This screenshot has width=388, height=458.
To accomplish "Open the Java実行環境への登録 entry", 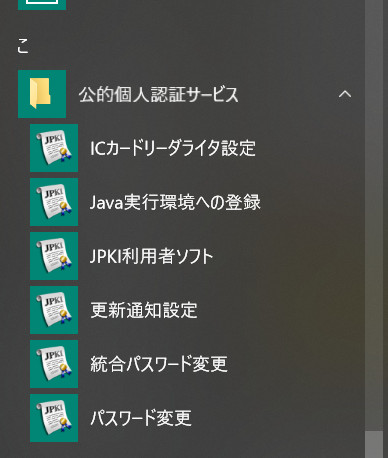I will (175, 202).
